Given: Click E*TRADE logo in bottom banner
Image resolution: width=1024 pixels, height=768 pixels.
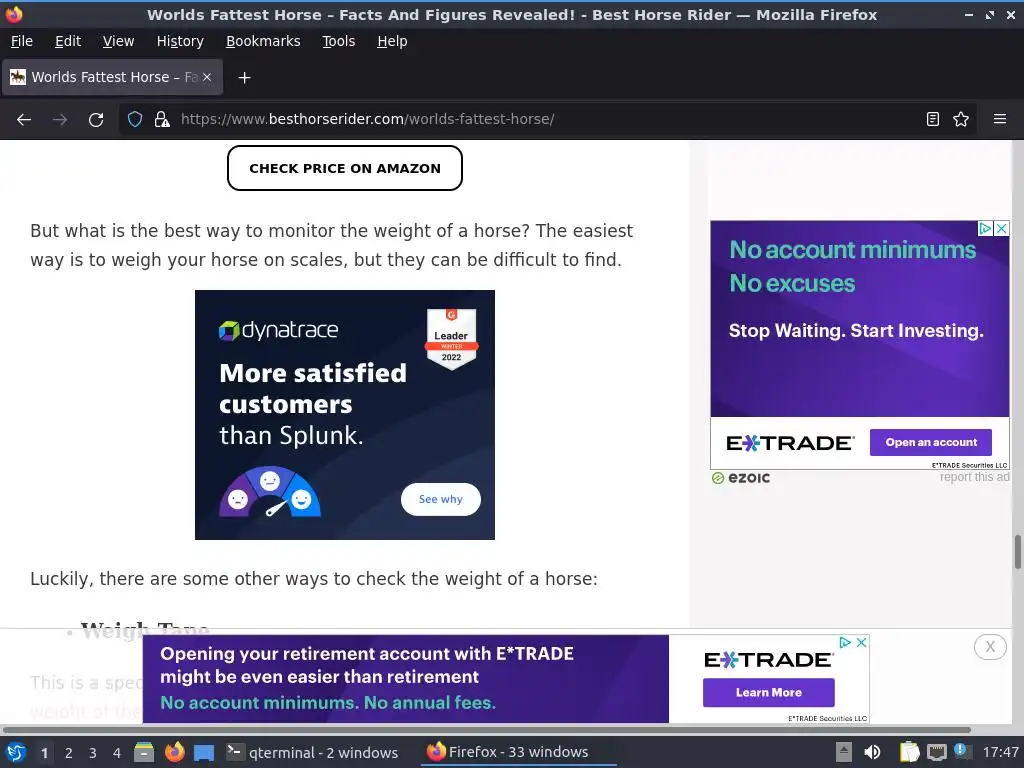Looking at the screenshot, I should (x=769, y=660).
